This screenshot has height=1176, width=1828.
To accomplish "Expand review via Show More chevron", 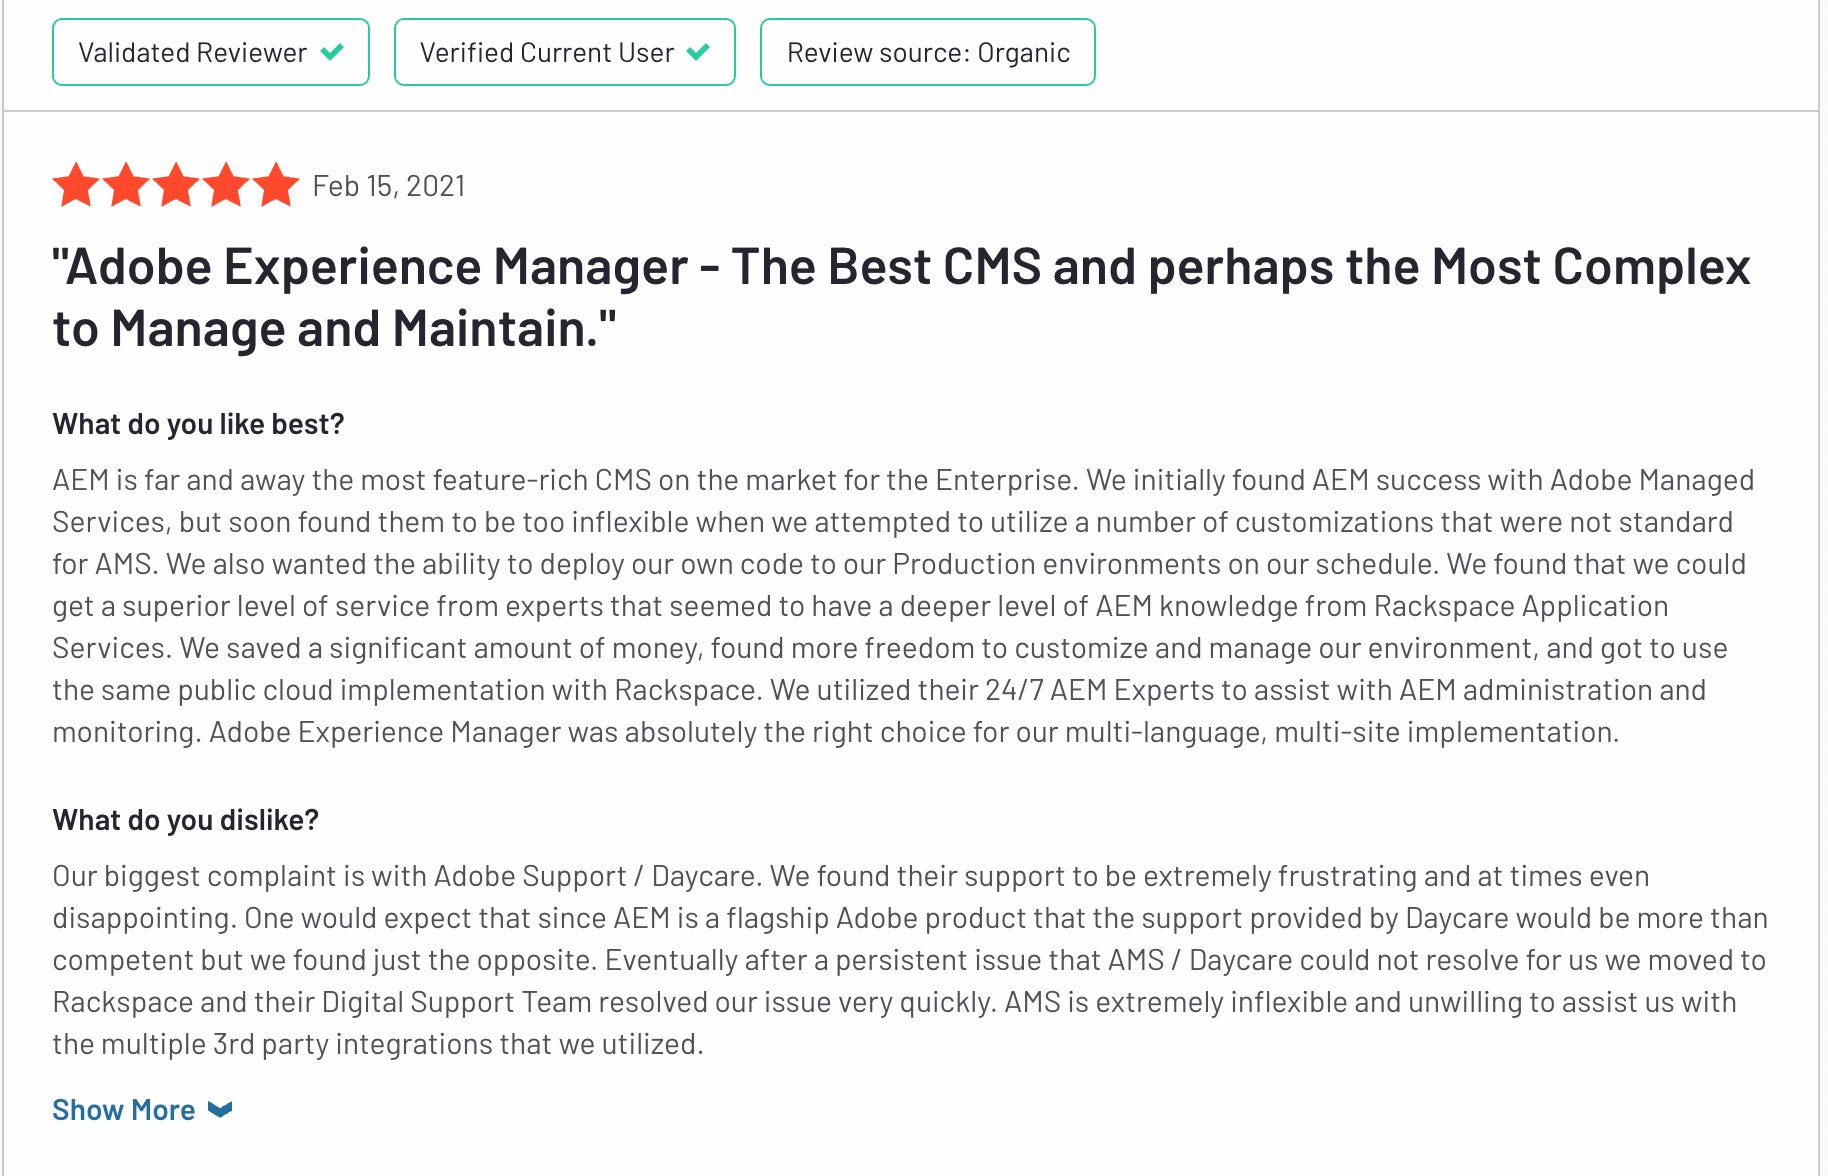I will [220, 1110].
